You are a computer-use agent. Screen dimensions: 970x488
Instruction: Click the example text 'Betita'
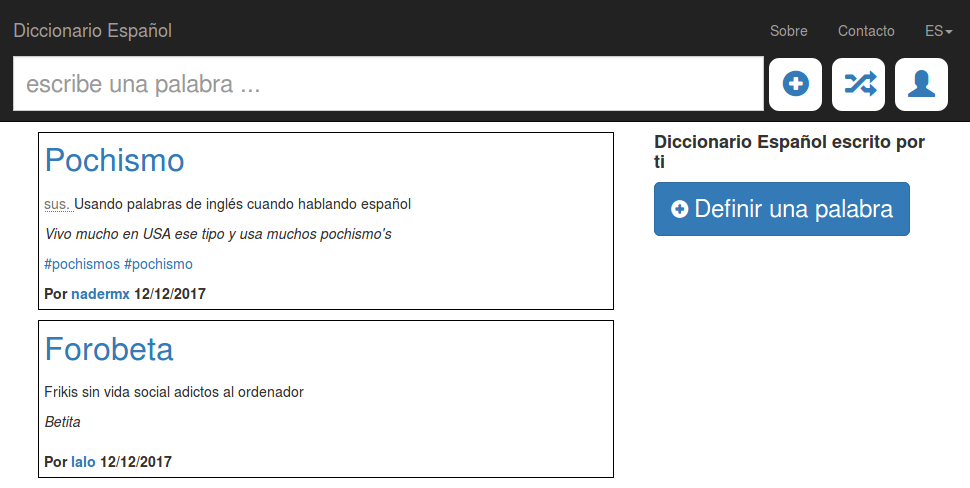[62, 422]
